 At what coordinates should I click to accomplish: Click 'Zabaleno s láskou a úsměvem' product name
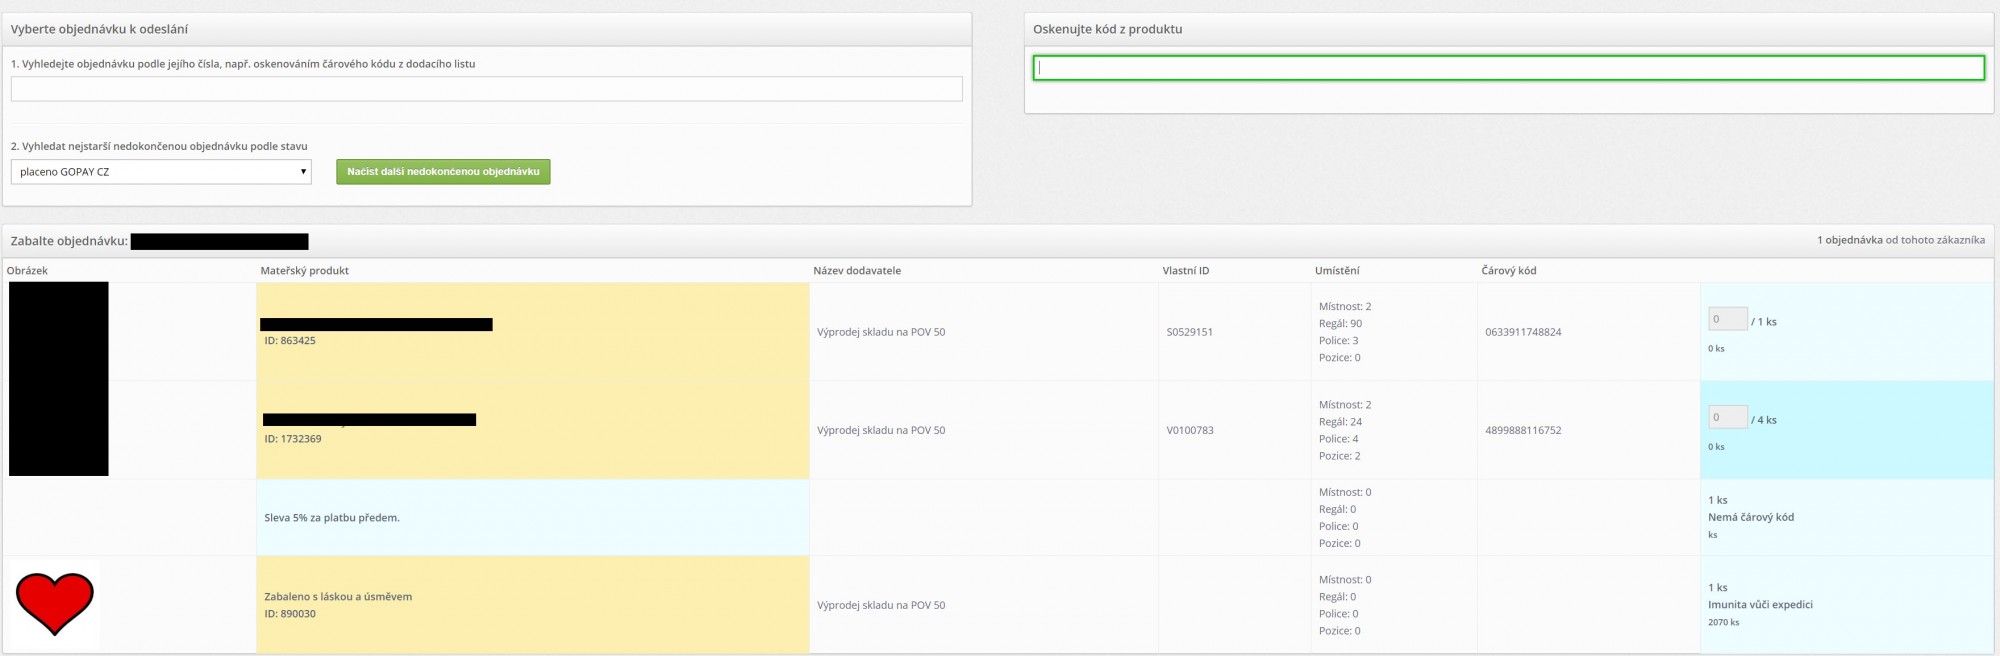(x=338, y=597)
